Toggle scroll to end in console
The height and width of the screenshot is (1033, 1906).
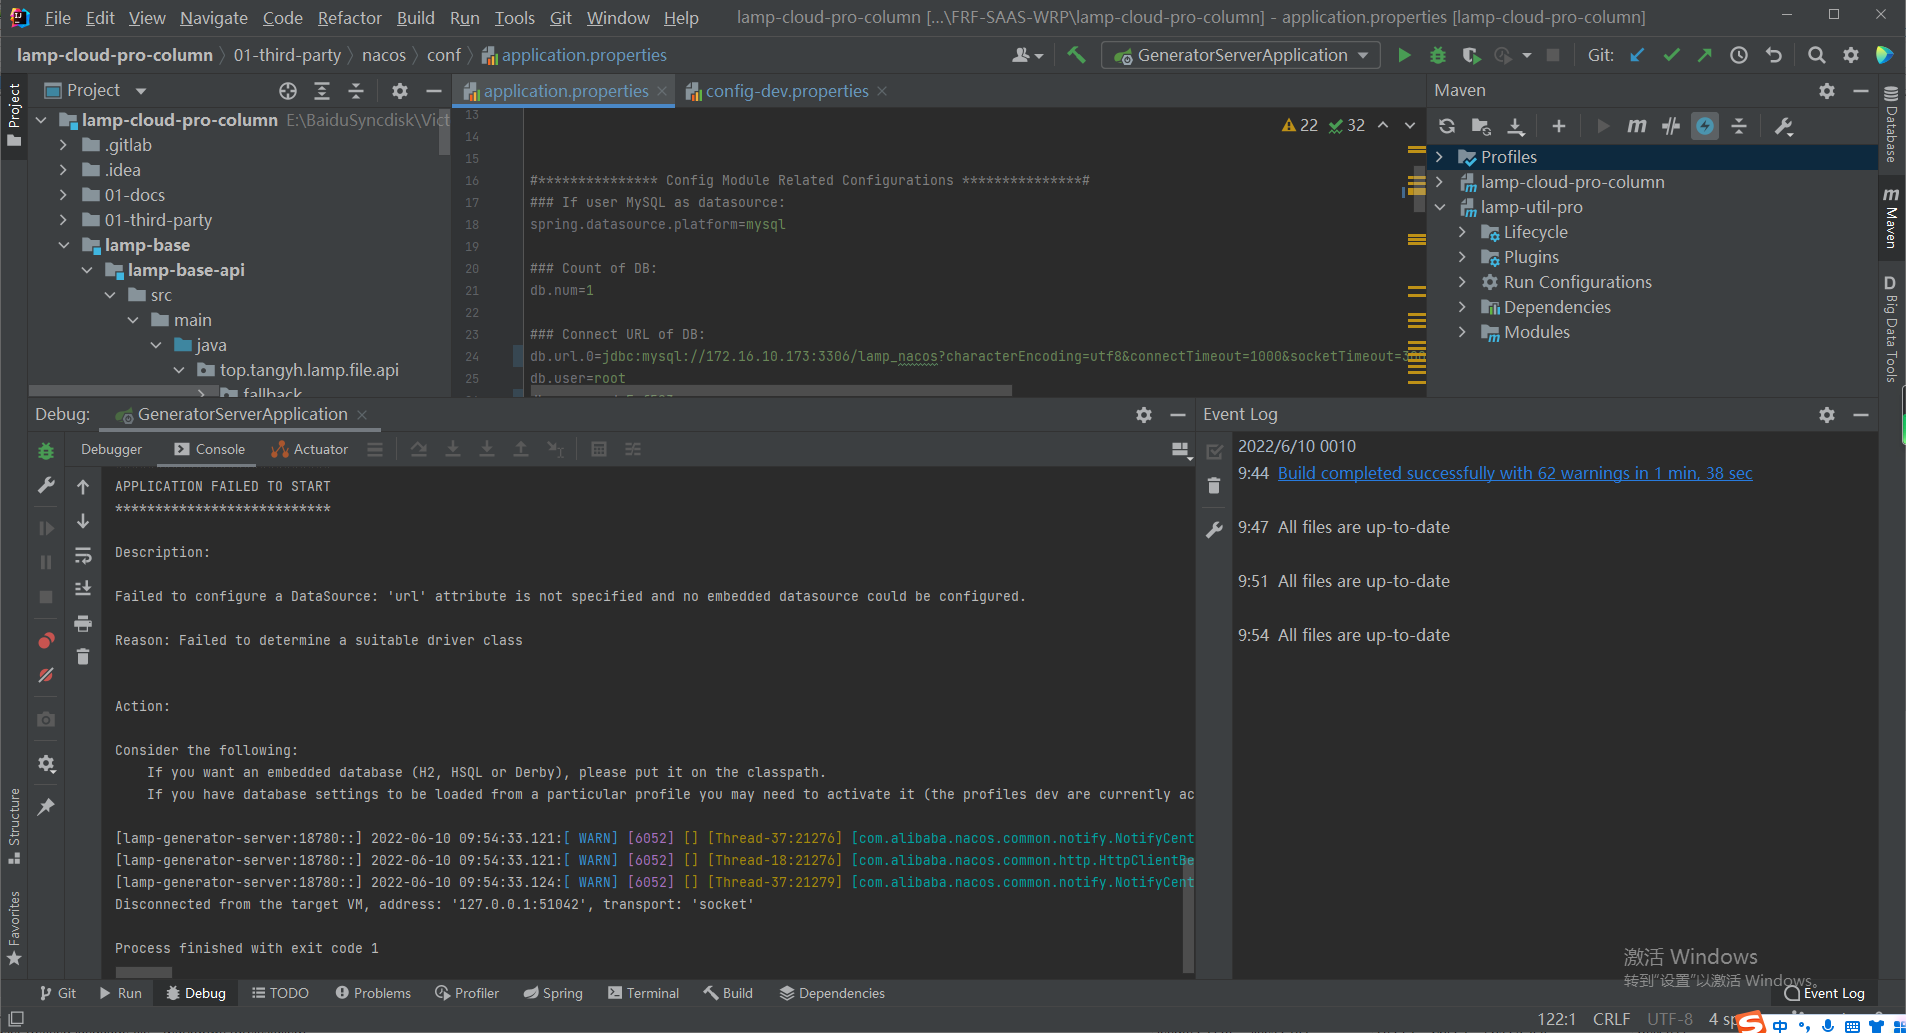[83, 588]
